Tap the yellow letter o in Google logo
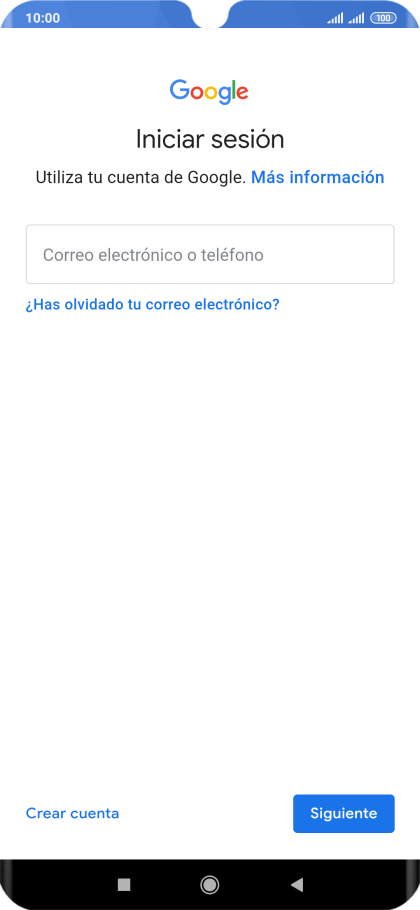420x910 pixels. 211,93
